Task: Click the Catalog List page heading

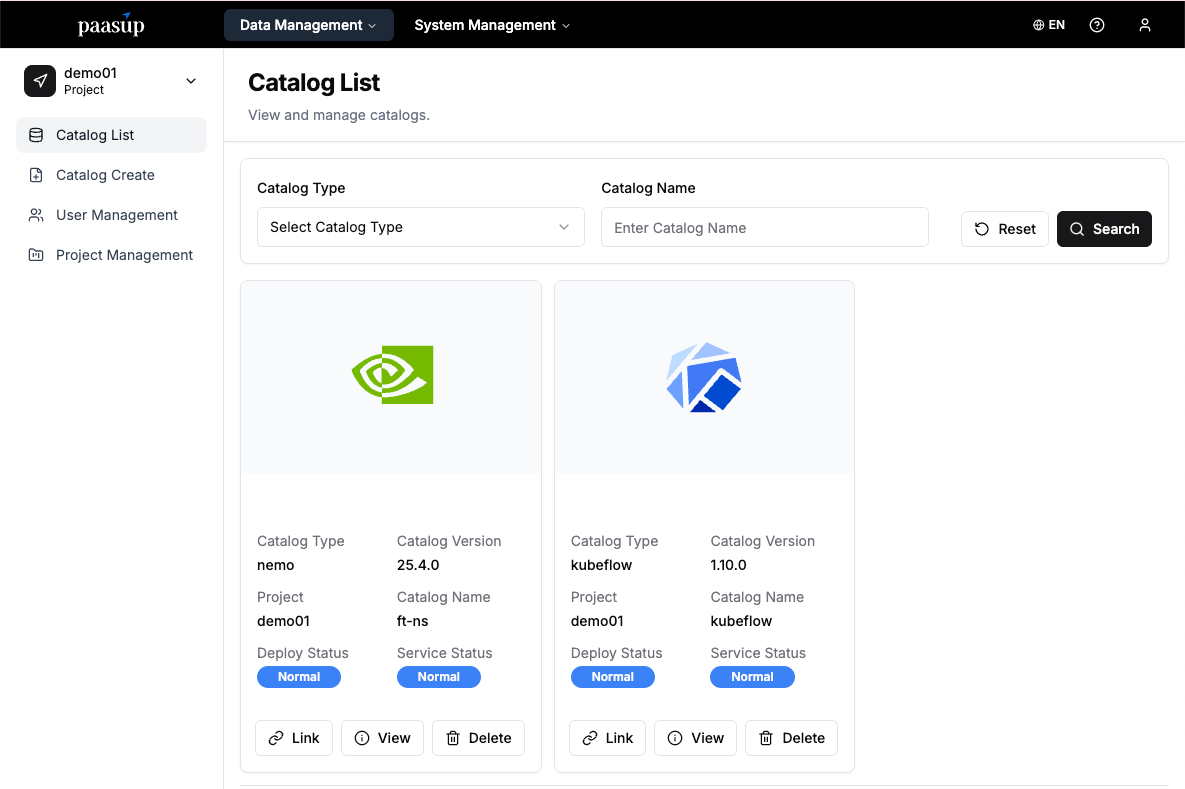Action: [314, 82]
